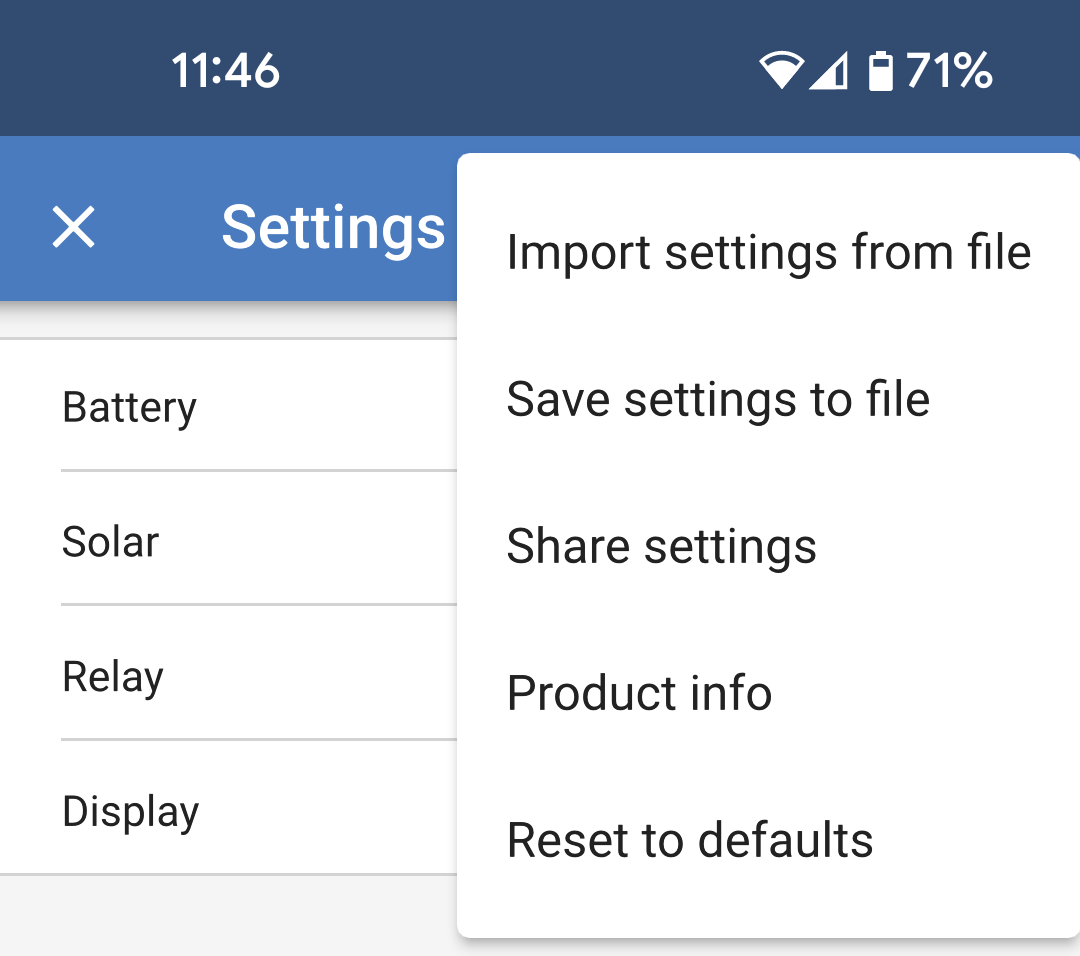Tap the Settings title in header
The image size is (1080, 956).
[333, 228]
